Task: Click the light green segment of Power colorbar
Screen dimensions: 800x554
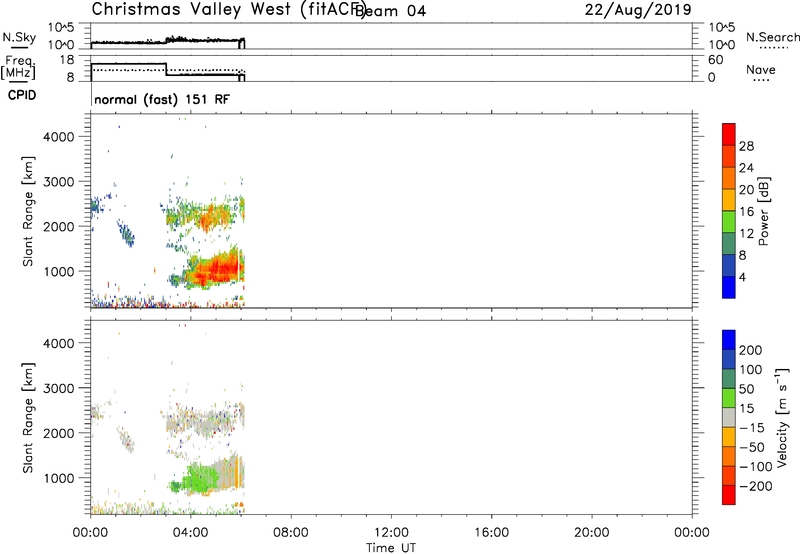Action: point(729,222)
